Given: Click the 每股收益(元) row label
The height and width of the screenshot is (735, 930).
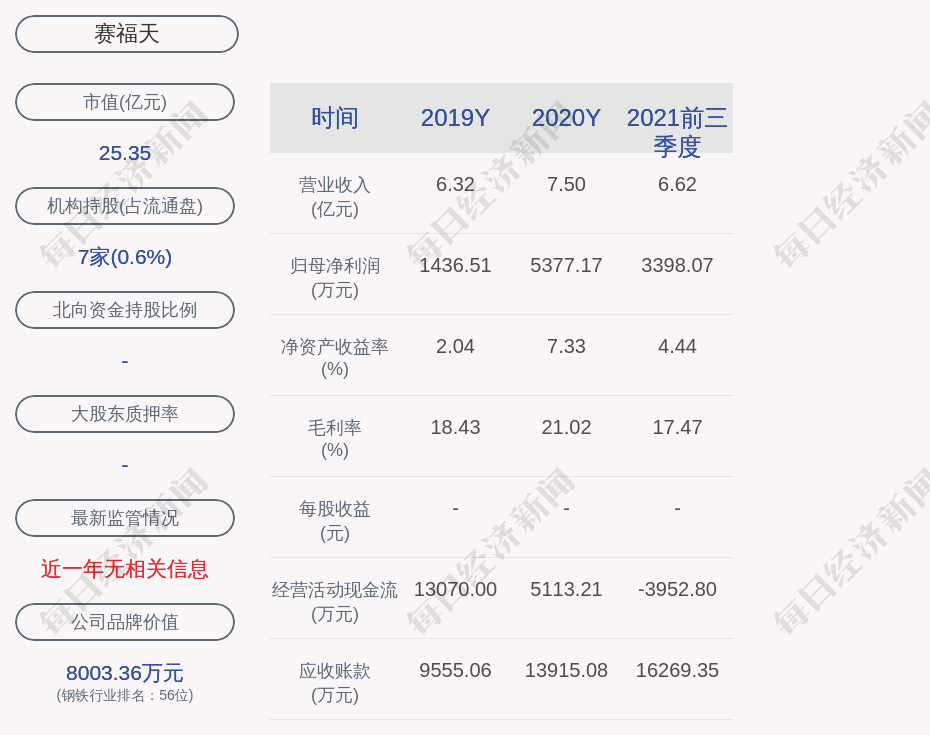Looking at the screenshot, I should (x=335, y=521).
